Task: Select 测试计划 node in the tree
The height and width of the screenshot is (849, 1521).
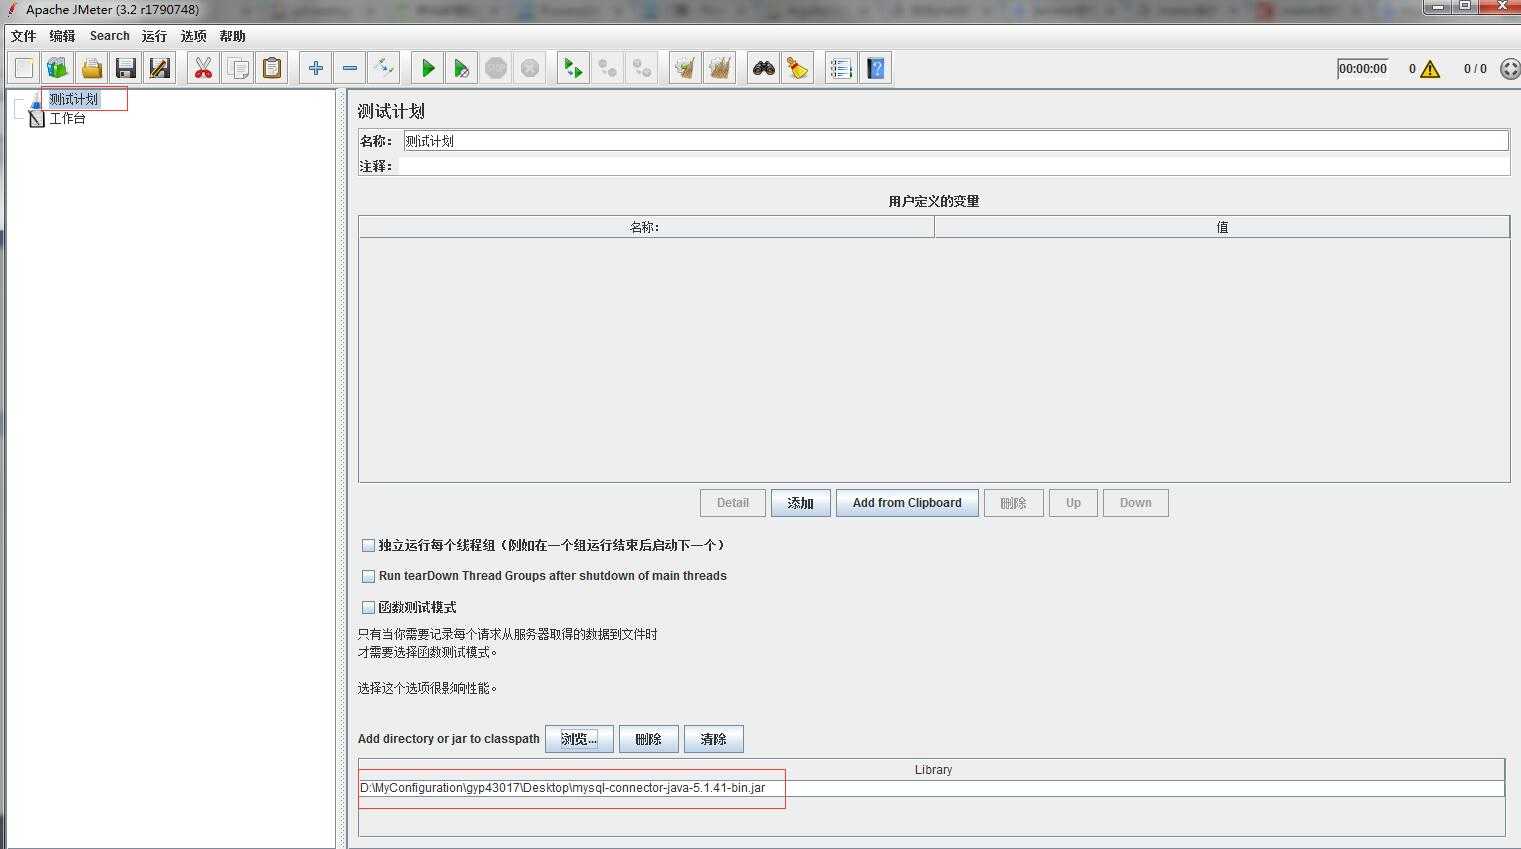Action: 74,99
